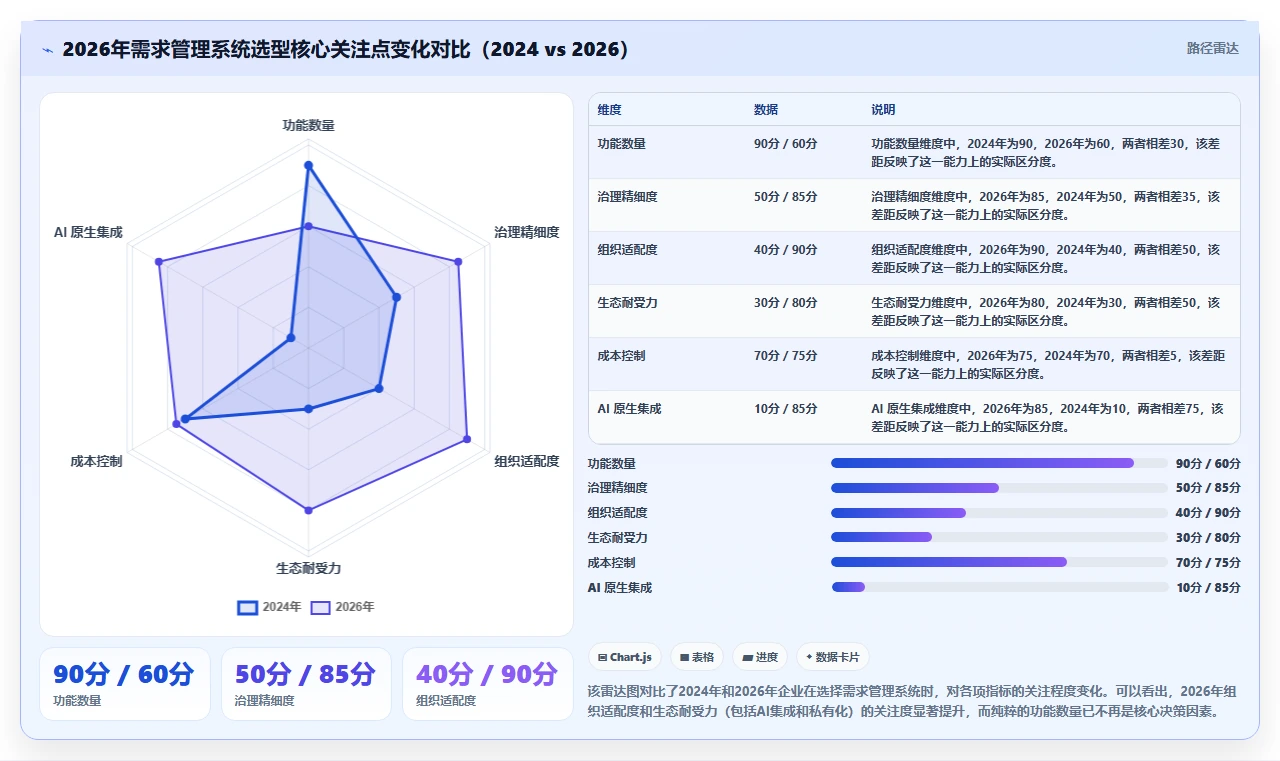Click the 成本控制 radar axis label
The height and width of the screenshot is (761, 1280).
96,461
